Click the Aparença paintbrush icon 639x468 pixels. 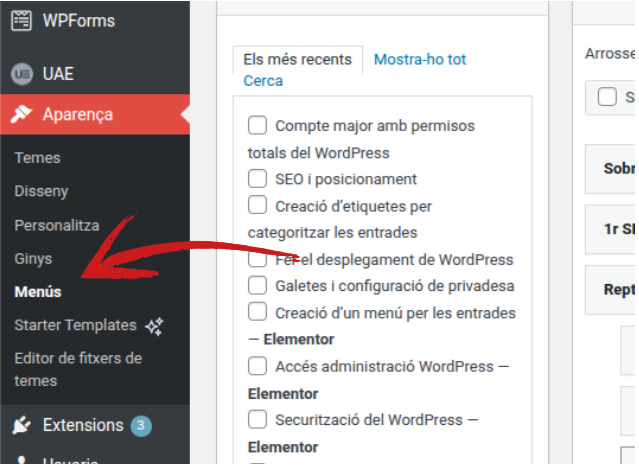click(21, 114)
